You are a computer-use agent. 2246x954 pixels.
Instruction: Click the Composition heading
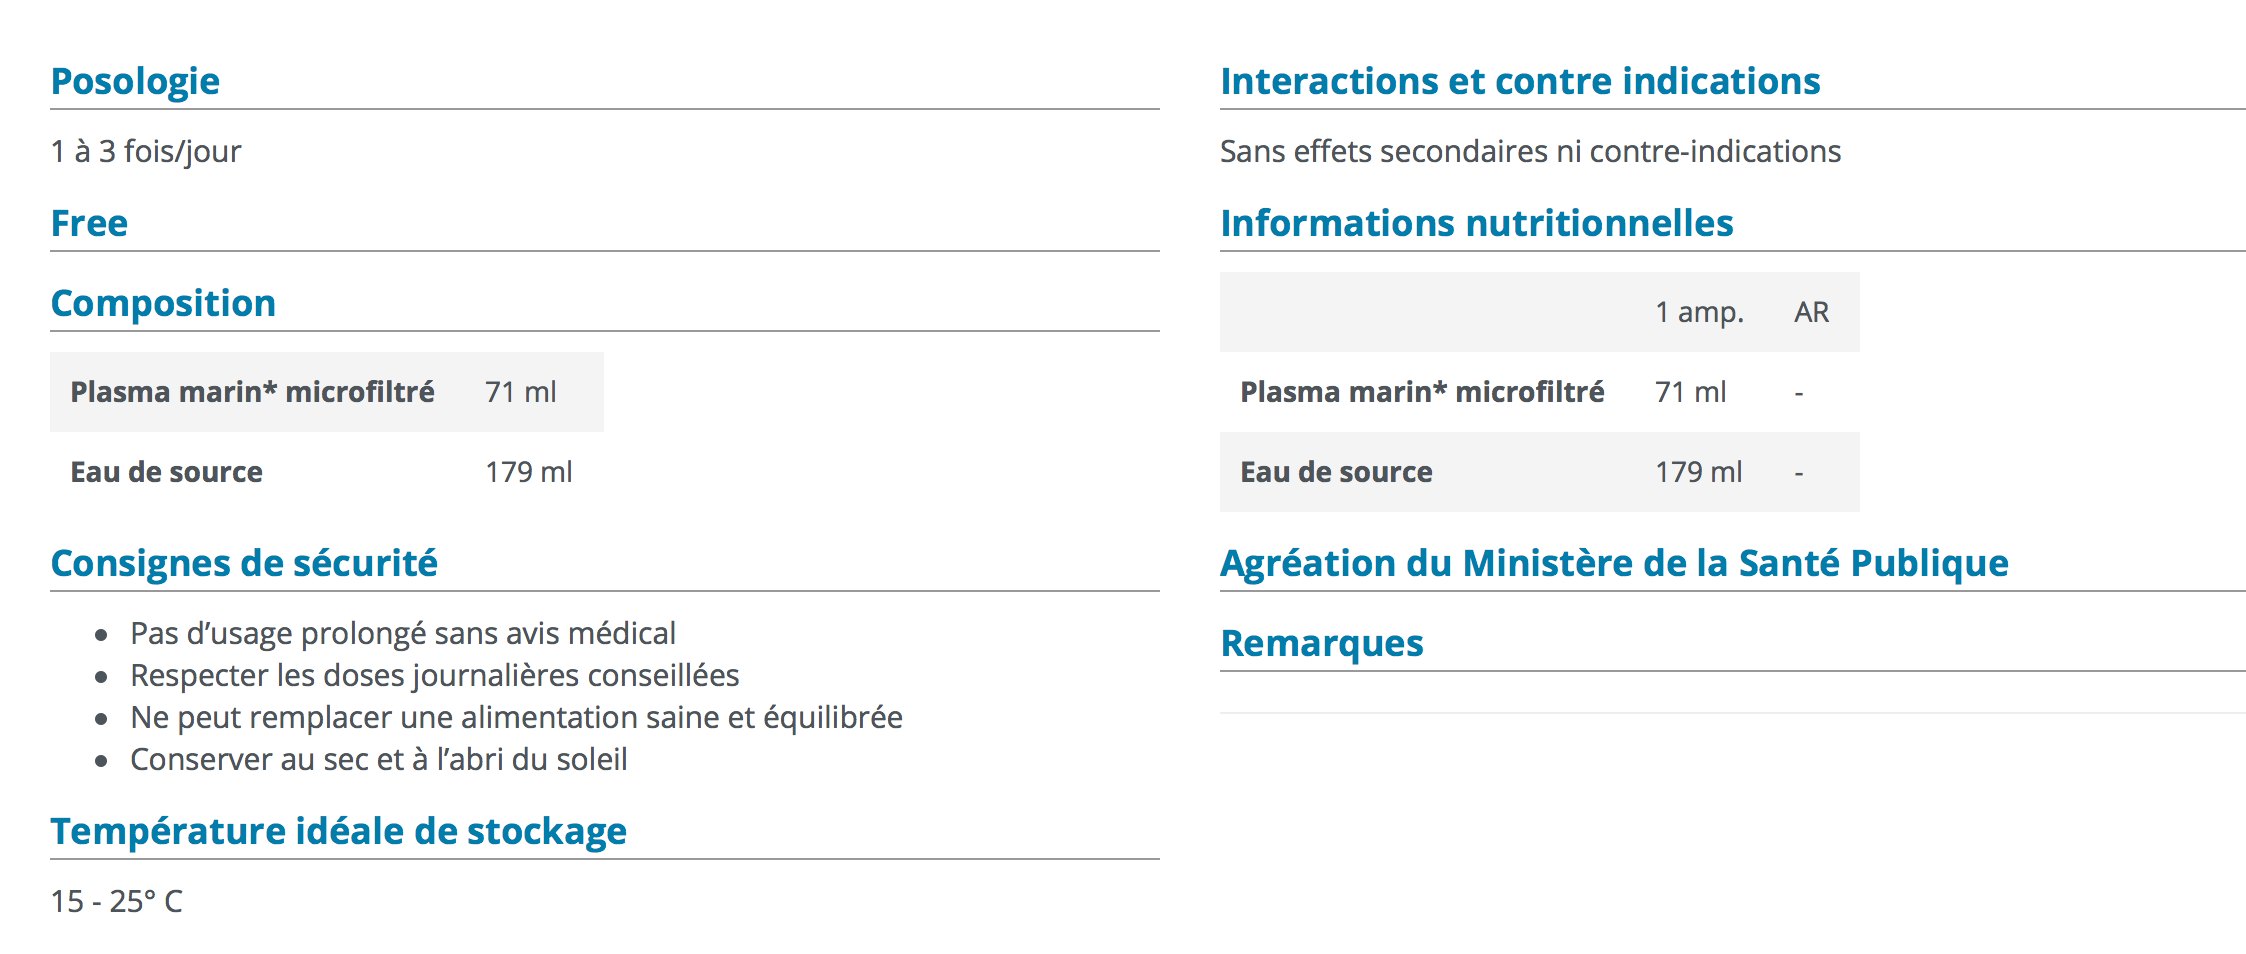point(163,303)
